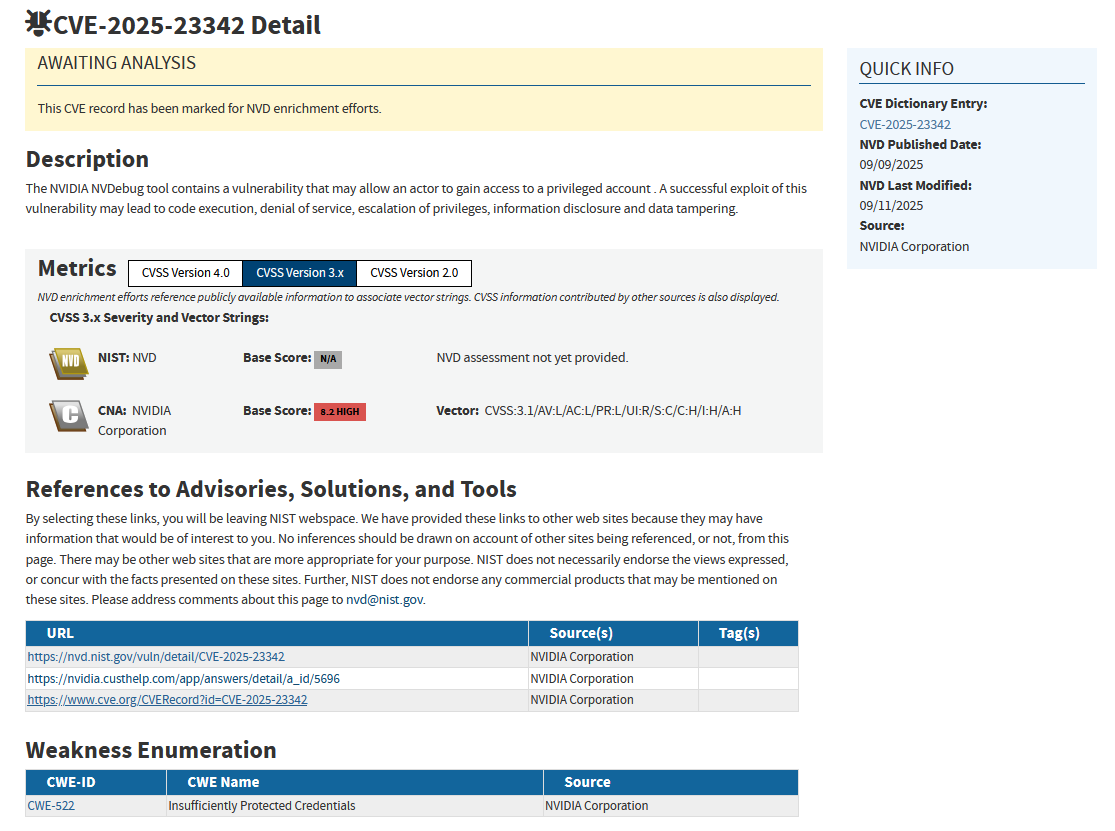
Task: Click the N/A base score badge
Action: (x=328, y=359)
